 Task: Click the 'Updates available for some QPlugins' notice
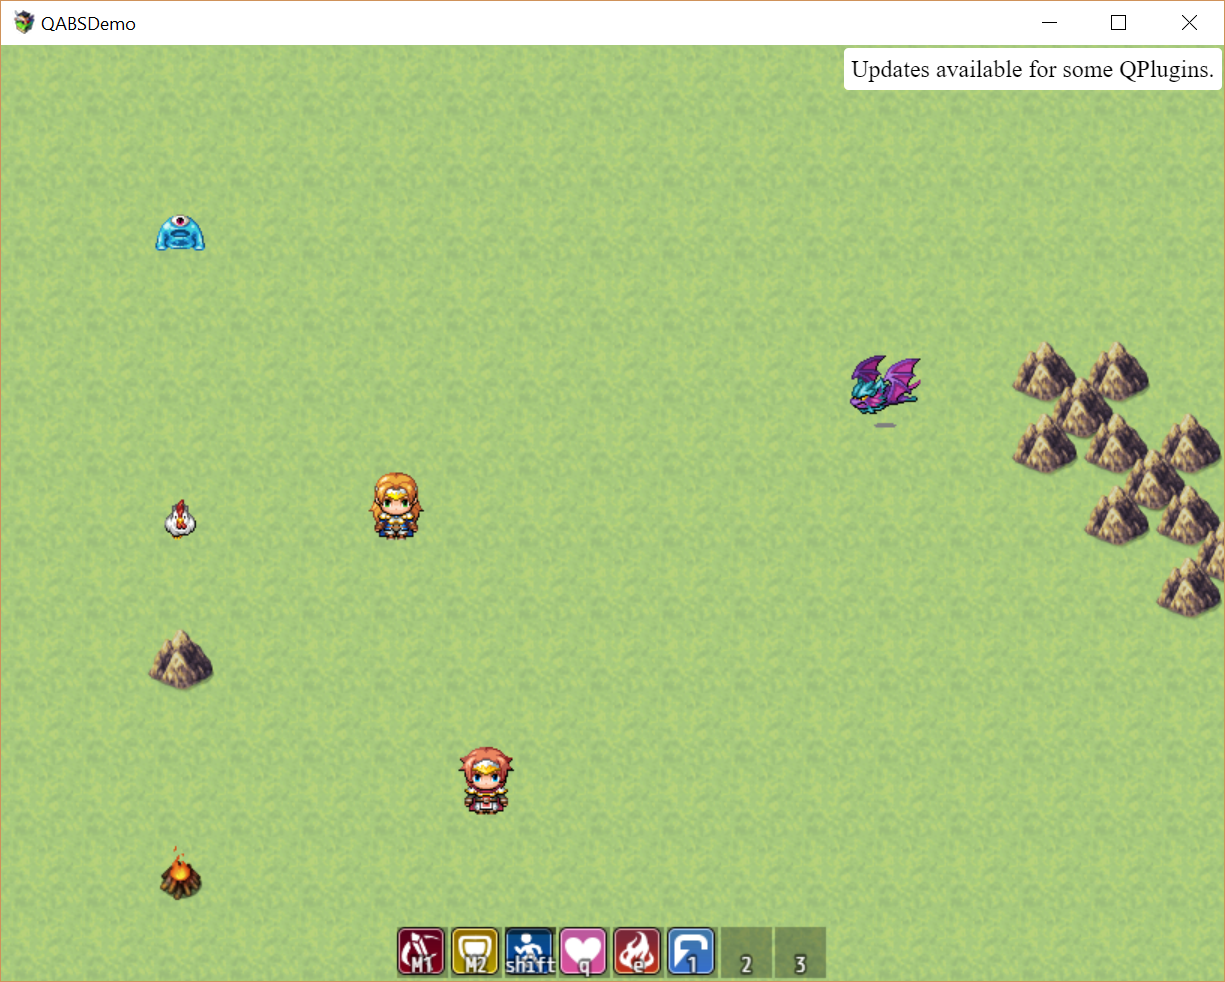tap(1032, 70)
